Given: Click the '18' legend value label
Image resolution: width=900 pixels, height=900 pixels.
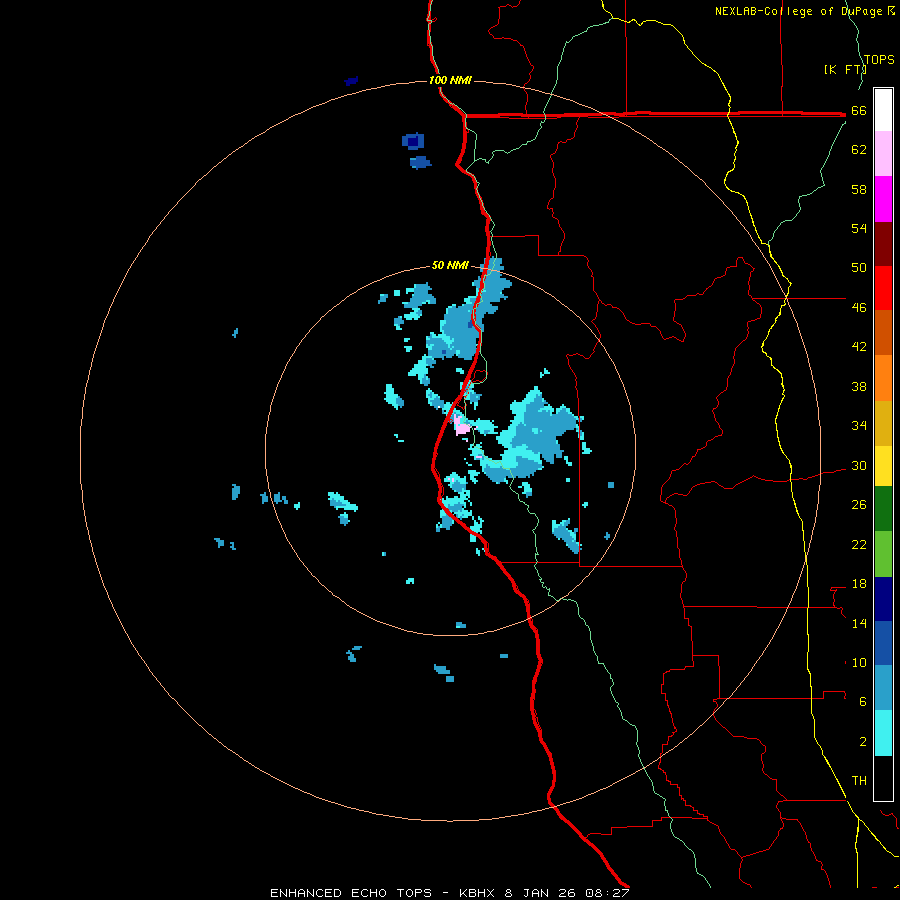Looking at the screenshot, I should [859, 584].
